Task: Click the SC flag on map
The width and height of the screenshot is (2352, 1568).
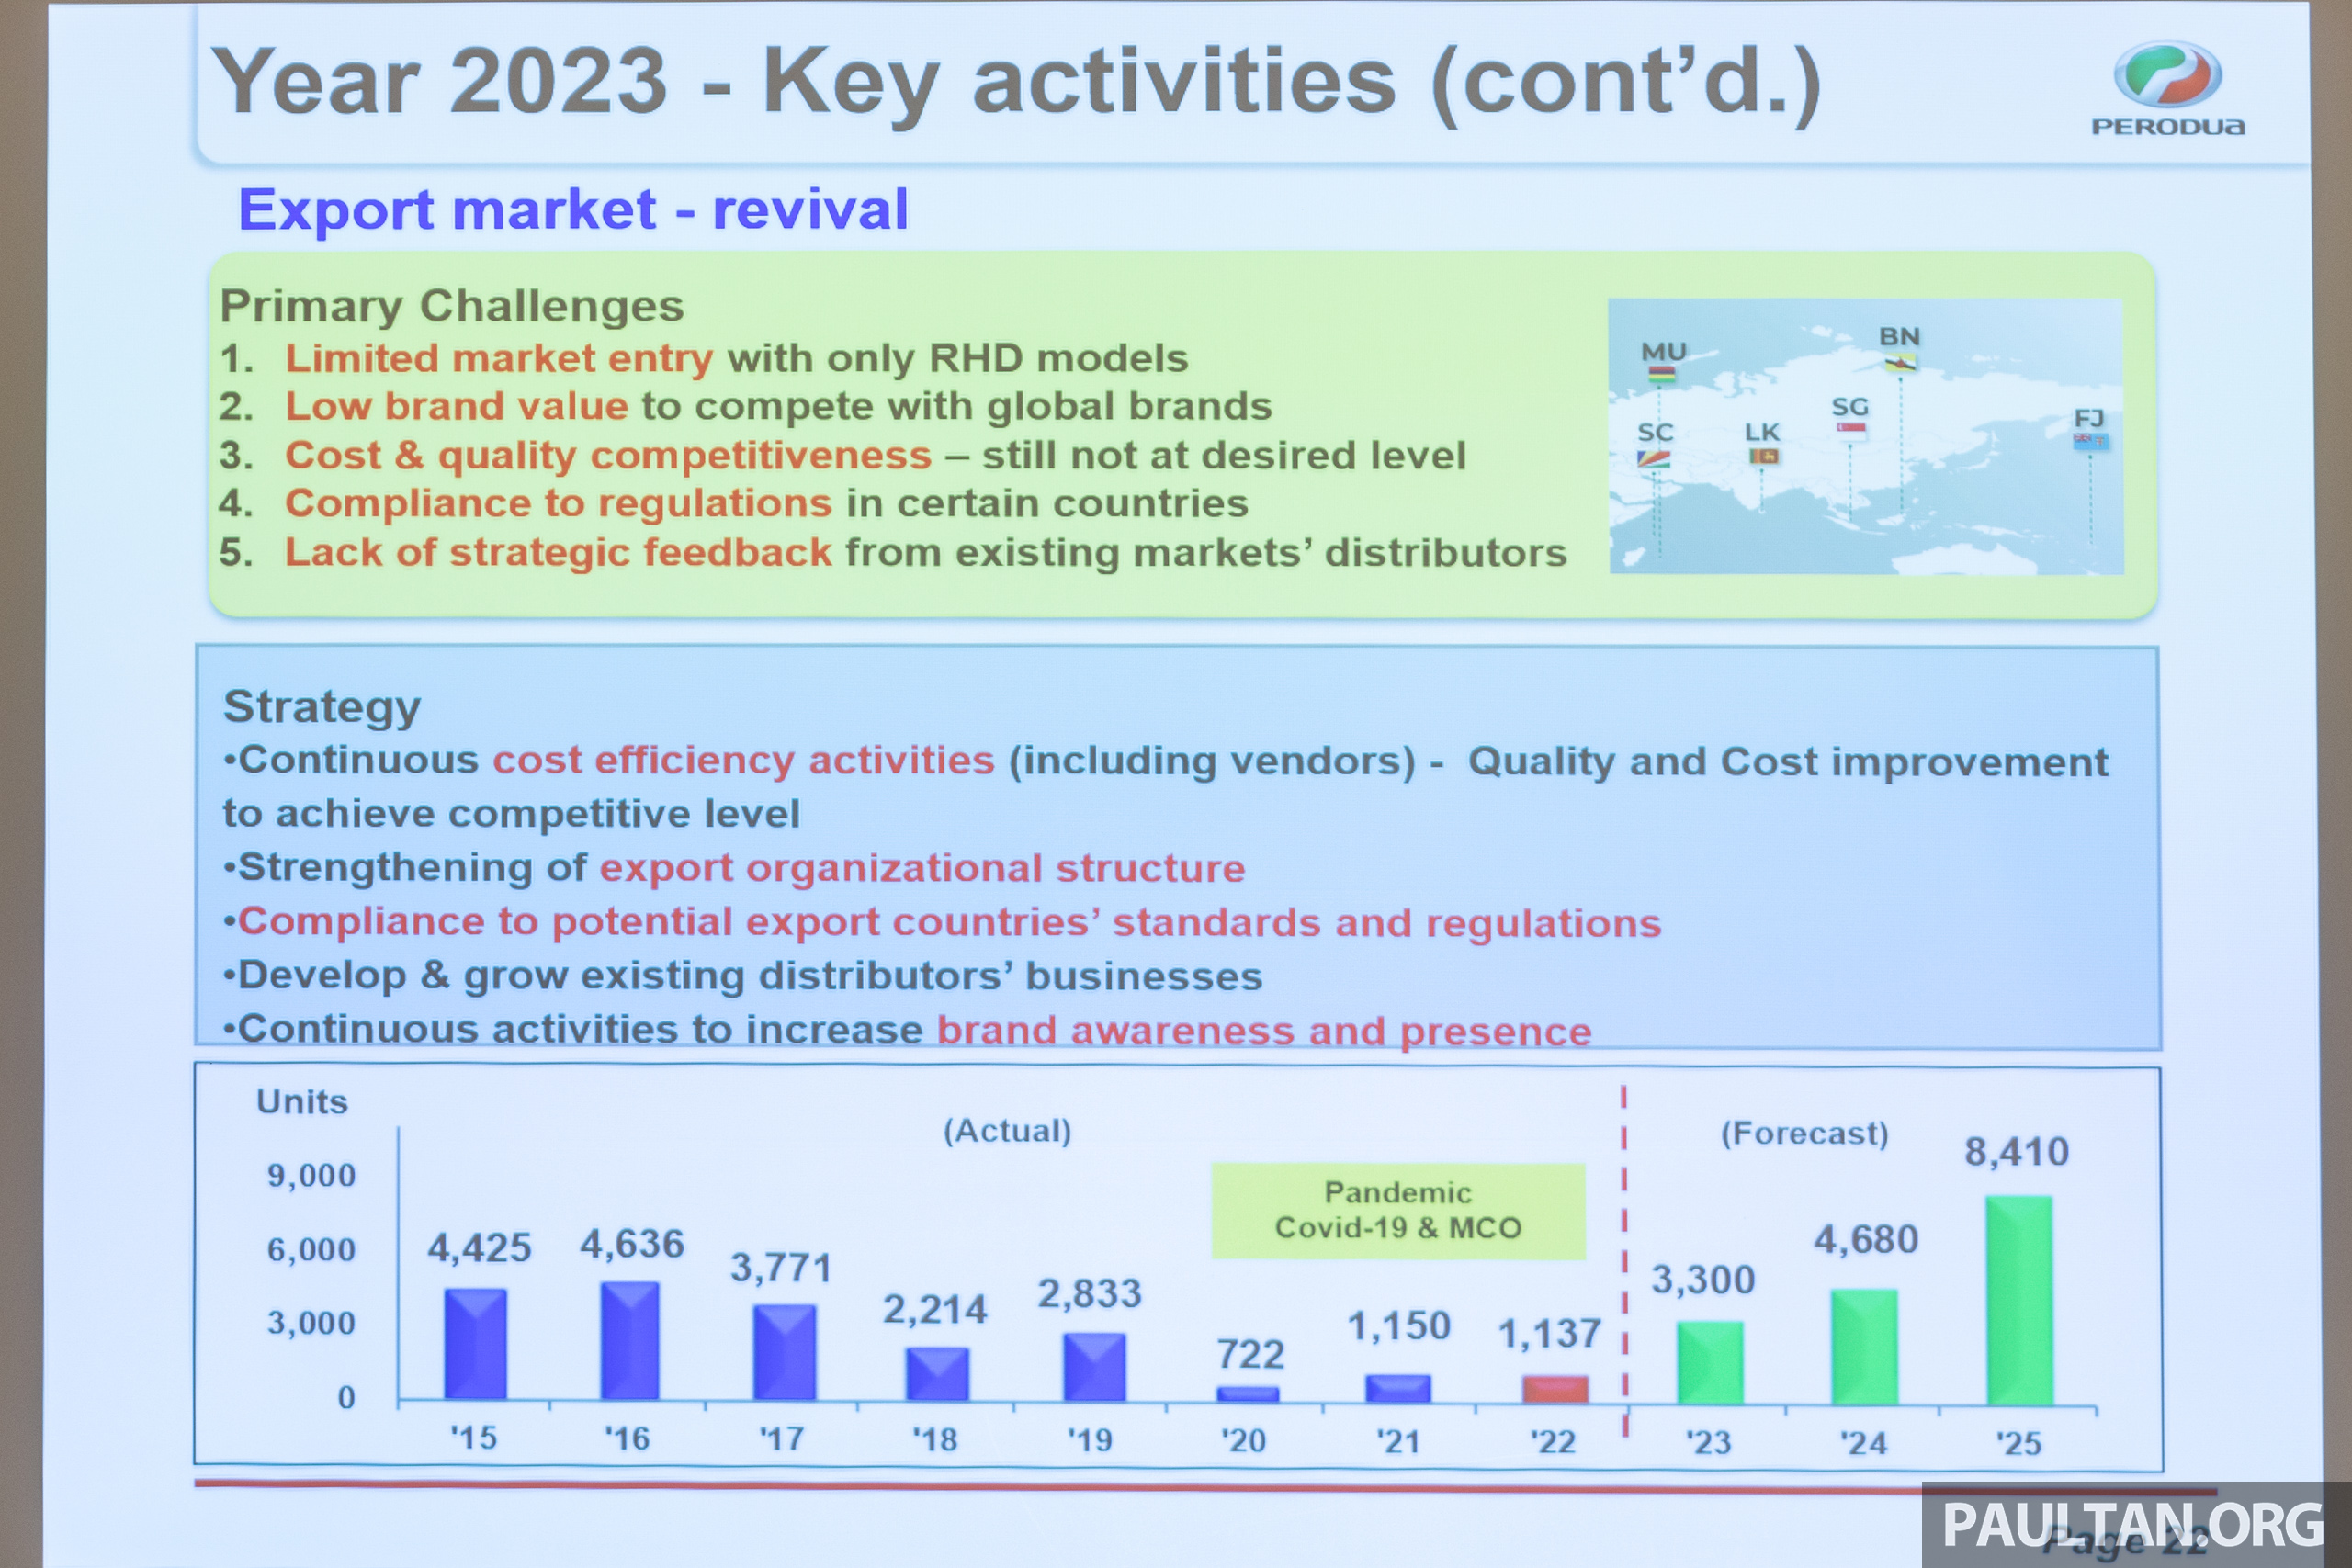Action: 1654,458
